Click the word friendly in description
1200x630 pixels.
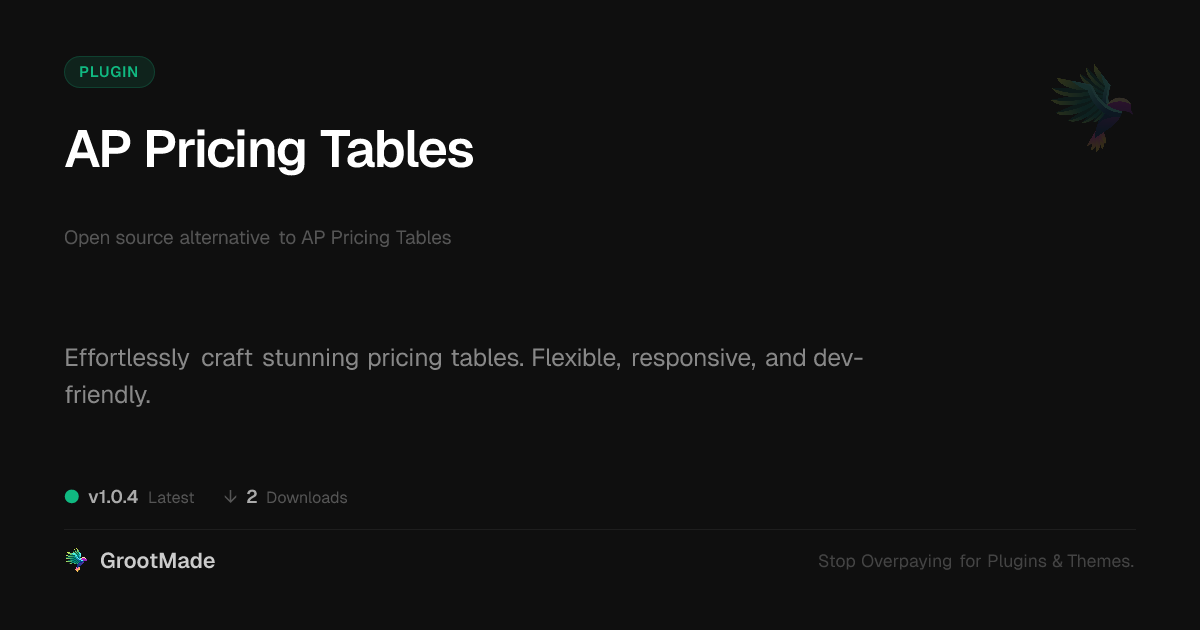click(x=107, y=395)
